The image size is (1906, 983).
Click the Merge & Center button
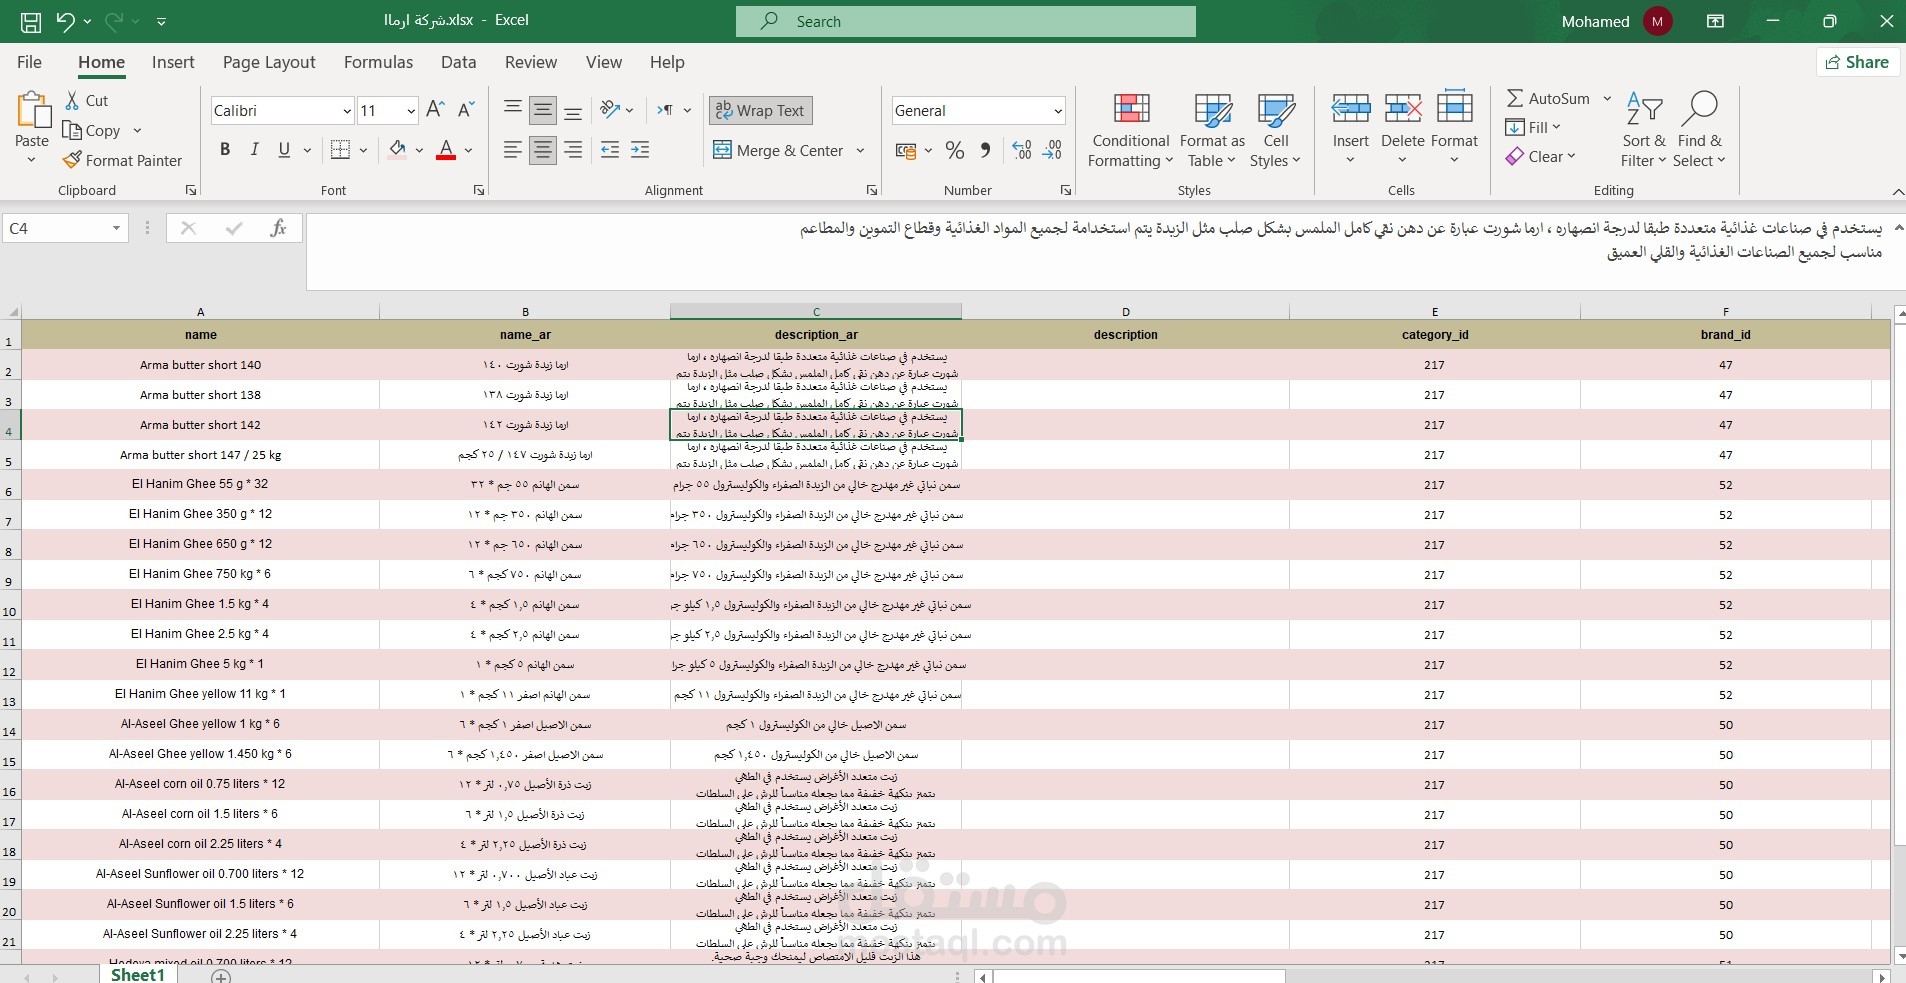(x=778, y=151)
